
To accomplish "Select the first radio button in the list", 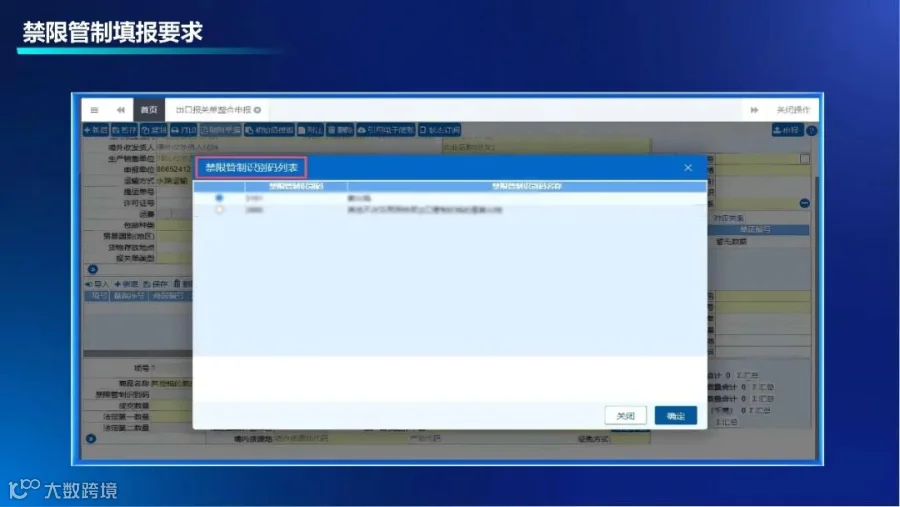I will 219,198.
